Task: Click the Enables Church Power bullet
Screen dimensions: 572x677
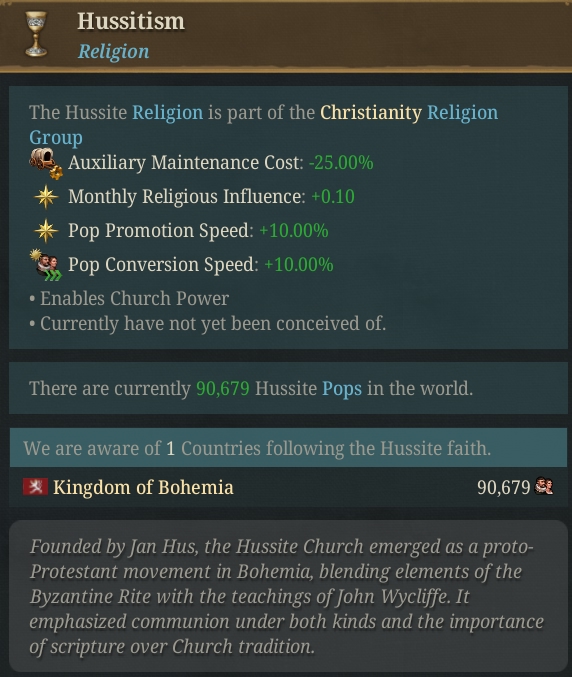Action: point(130,299)
